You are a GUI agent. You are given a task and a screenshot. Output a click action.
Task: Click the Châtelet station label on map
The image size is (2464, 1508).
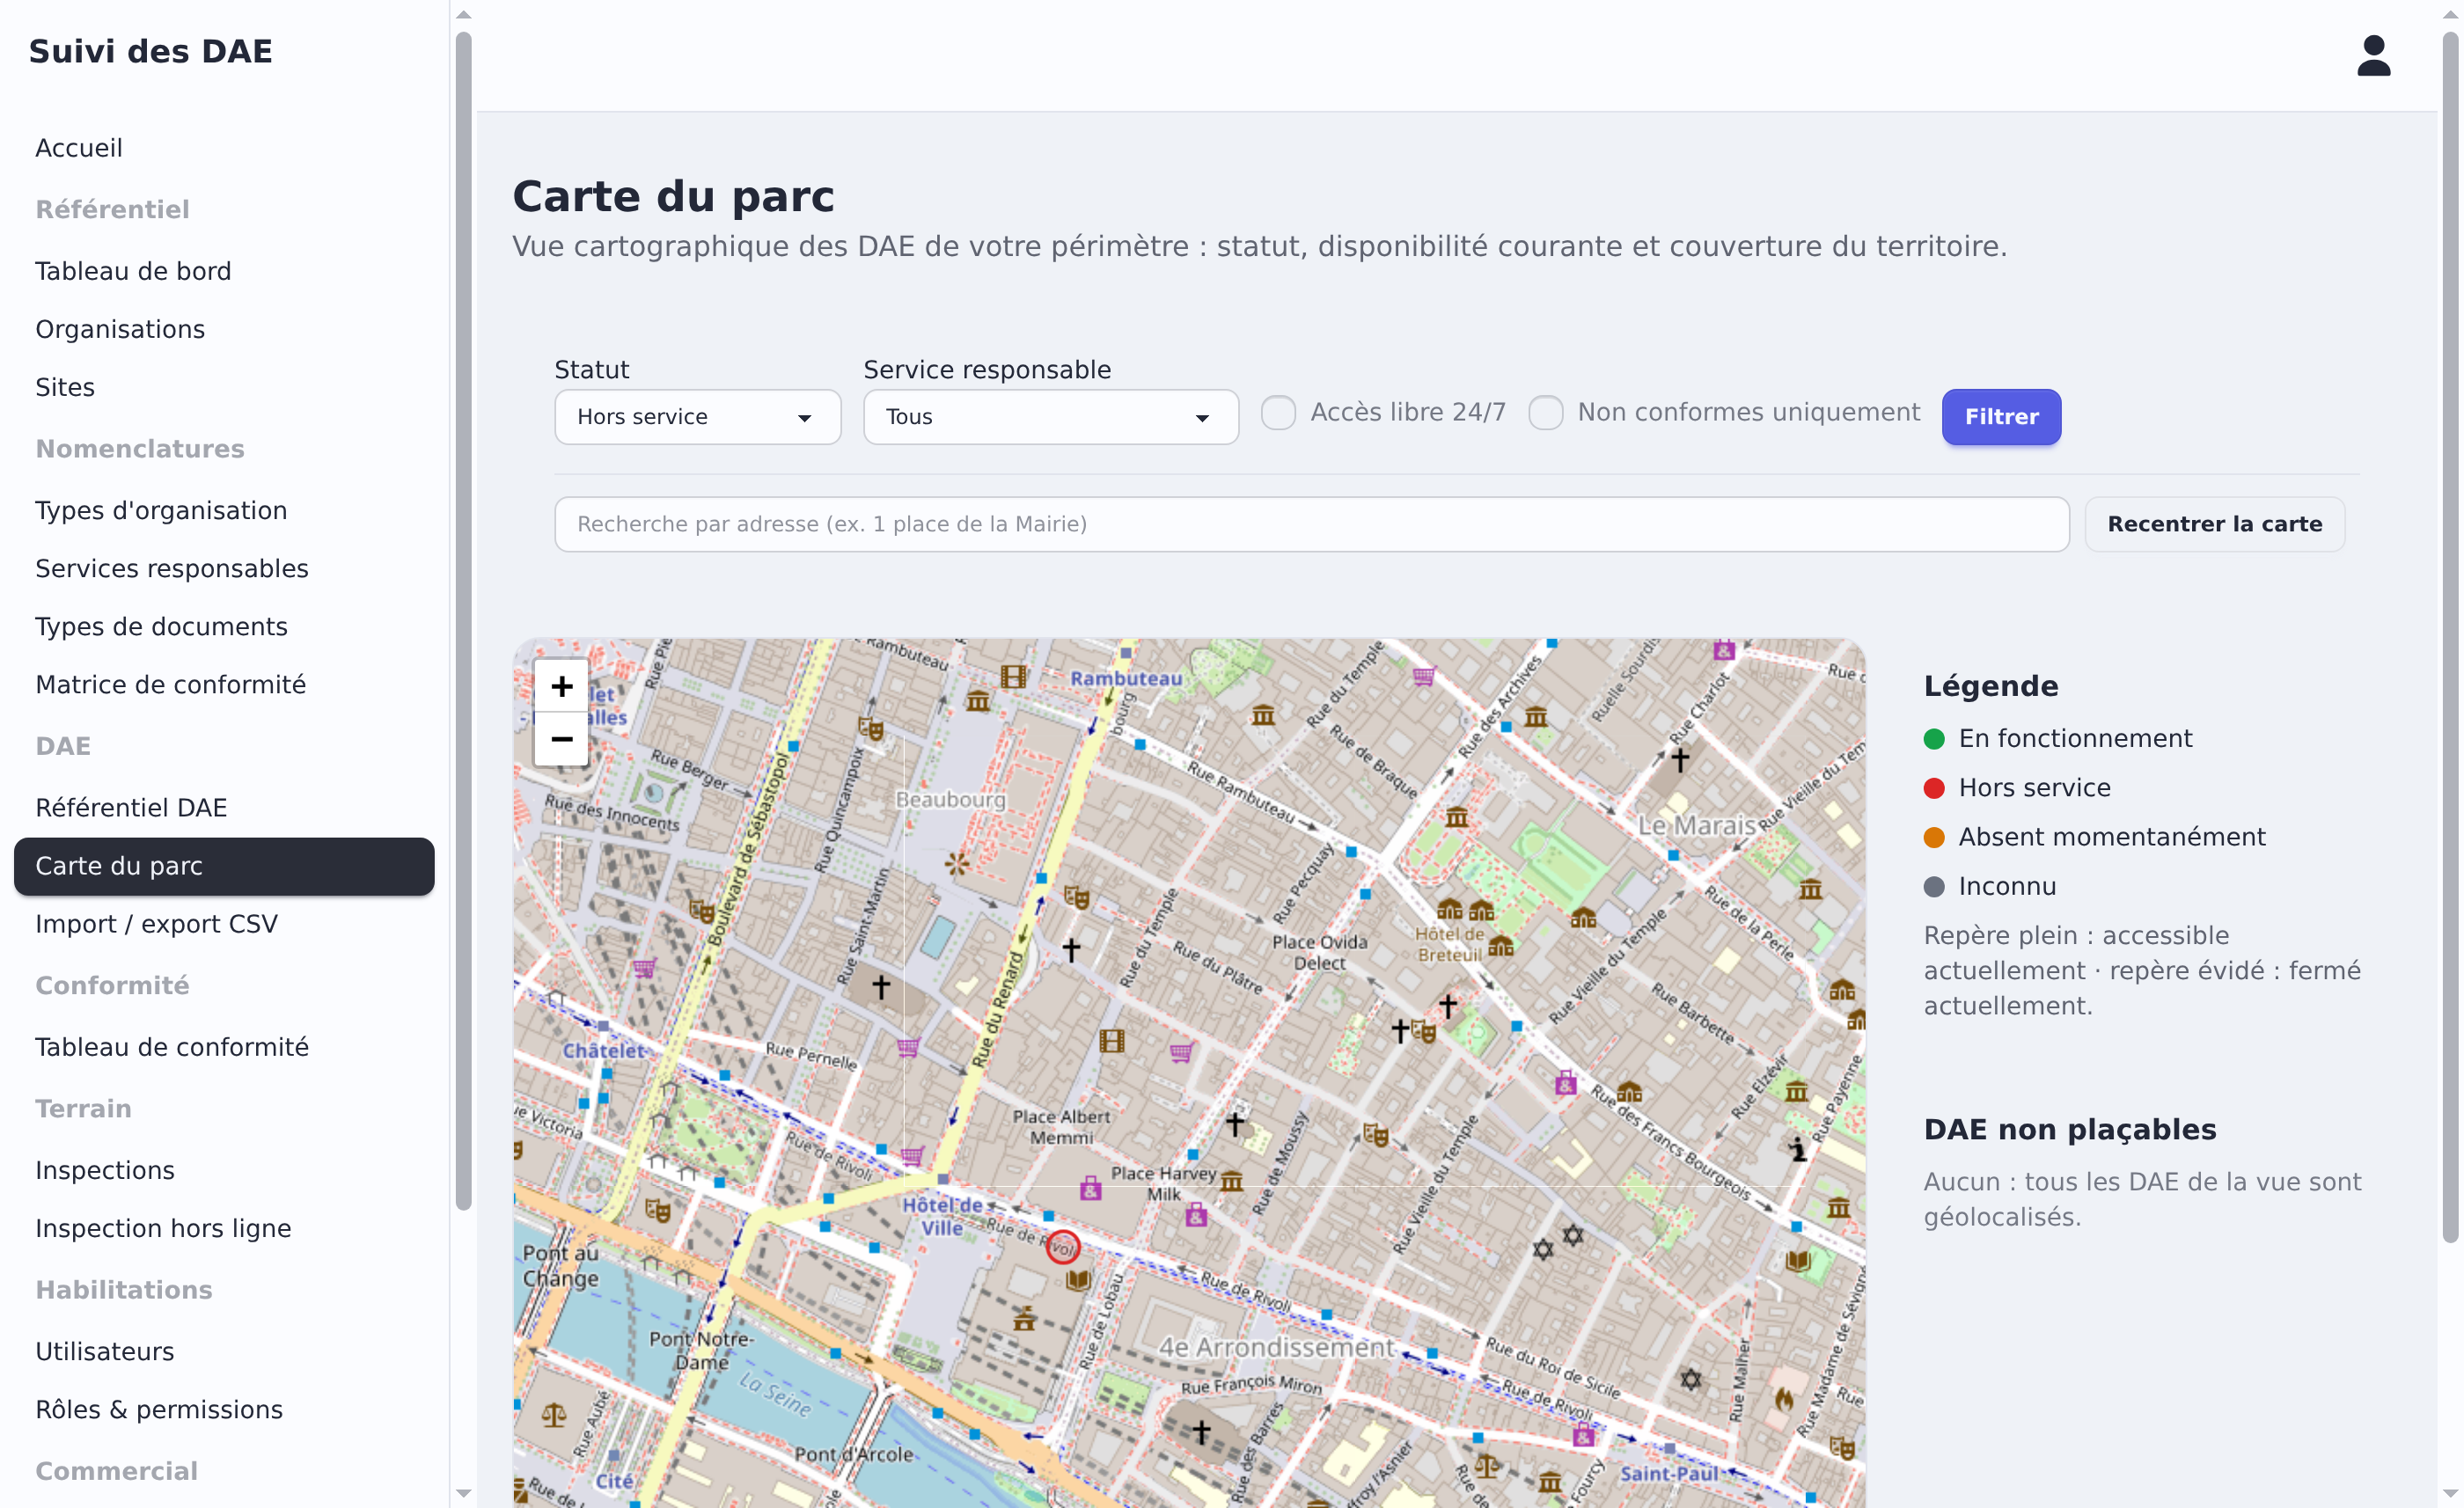coord(604,1050)
